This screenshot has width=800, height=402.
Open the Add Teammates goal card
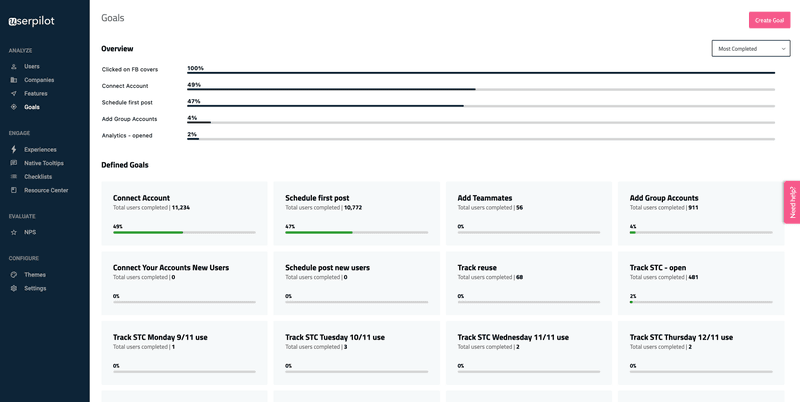[x=529, y=213]
